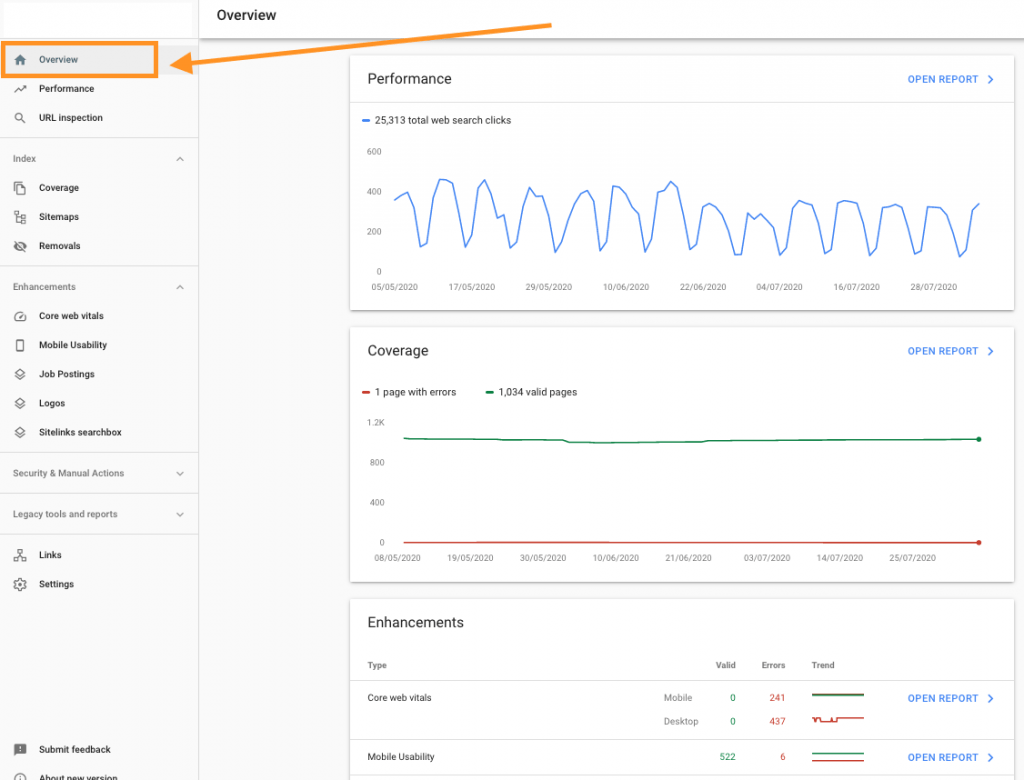Click the Job Postings enhancement icon
Image resolution: width=1024 pixels, height=780 pixels.
click(22, 374)
